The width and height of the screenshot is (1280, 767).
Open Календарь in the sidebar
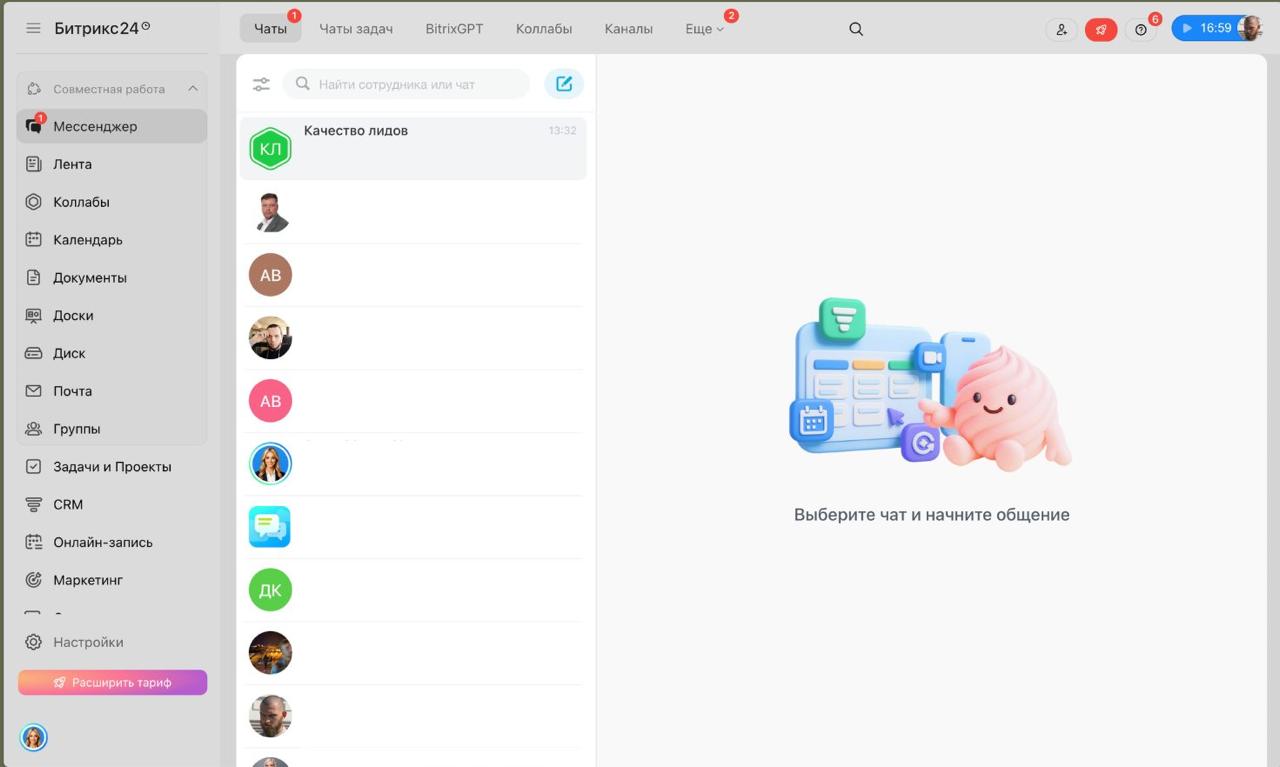click(x=112, y=240)
